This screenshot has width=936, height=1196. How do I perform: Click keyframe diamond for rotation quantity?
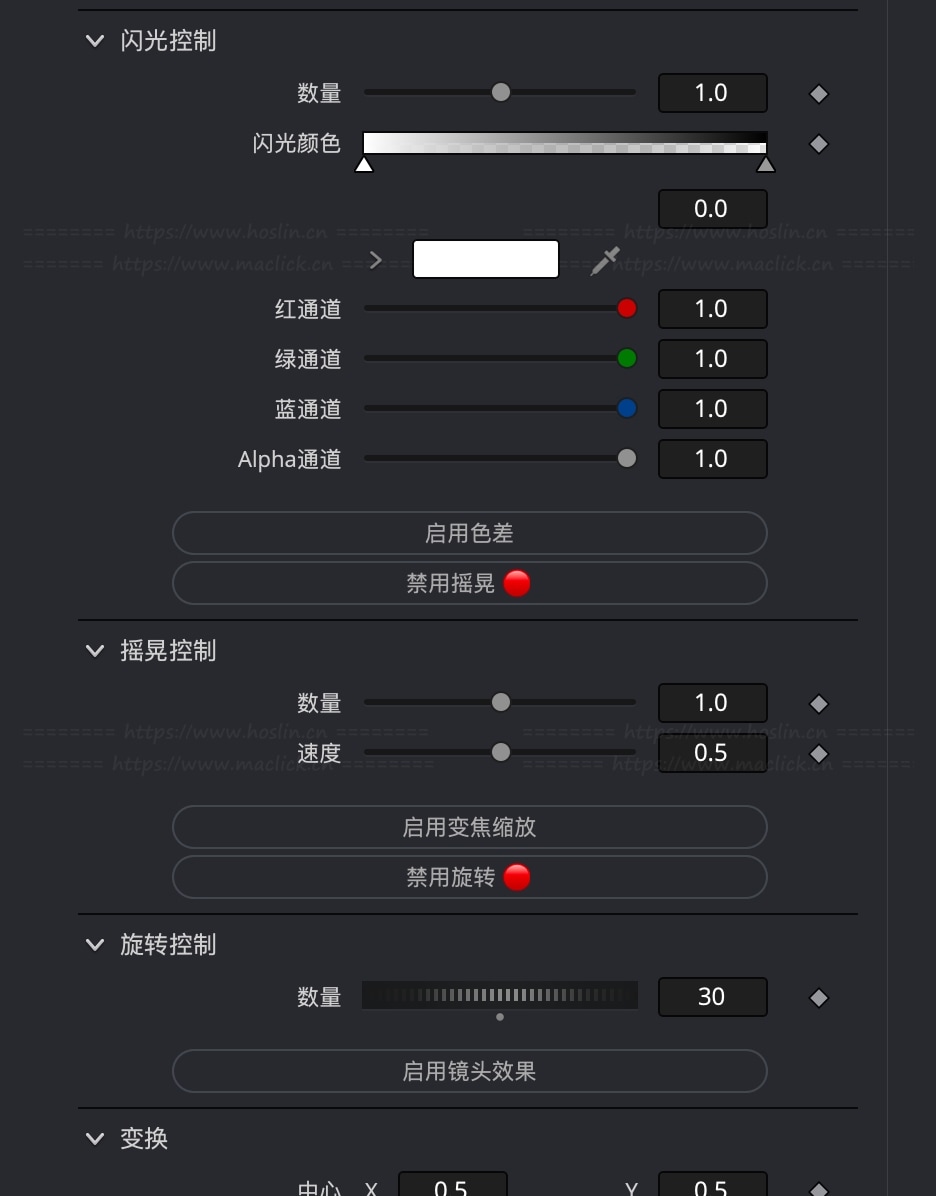tap(819, 998)
